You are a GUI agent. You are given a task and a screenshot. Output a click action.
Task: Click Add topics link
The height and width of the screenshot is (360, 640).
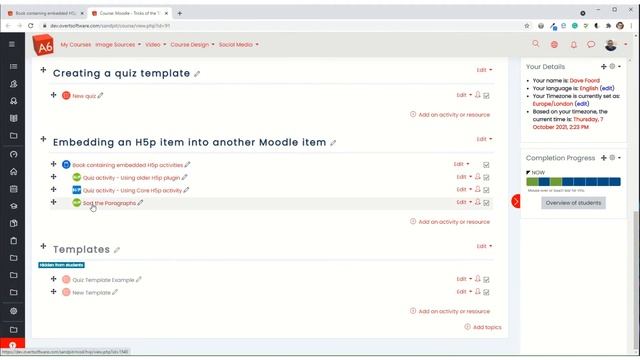(x=483, y=327)
